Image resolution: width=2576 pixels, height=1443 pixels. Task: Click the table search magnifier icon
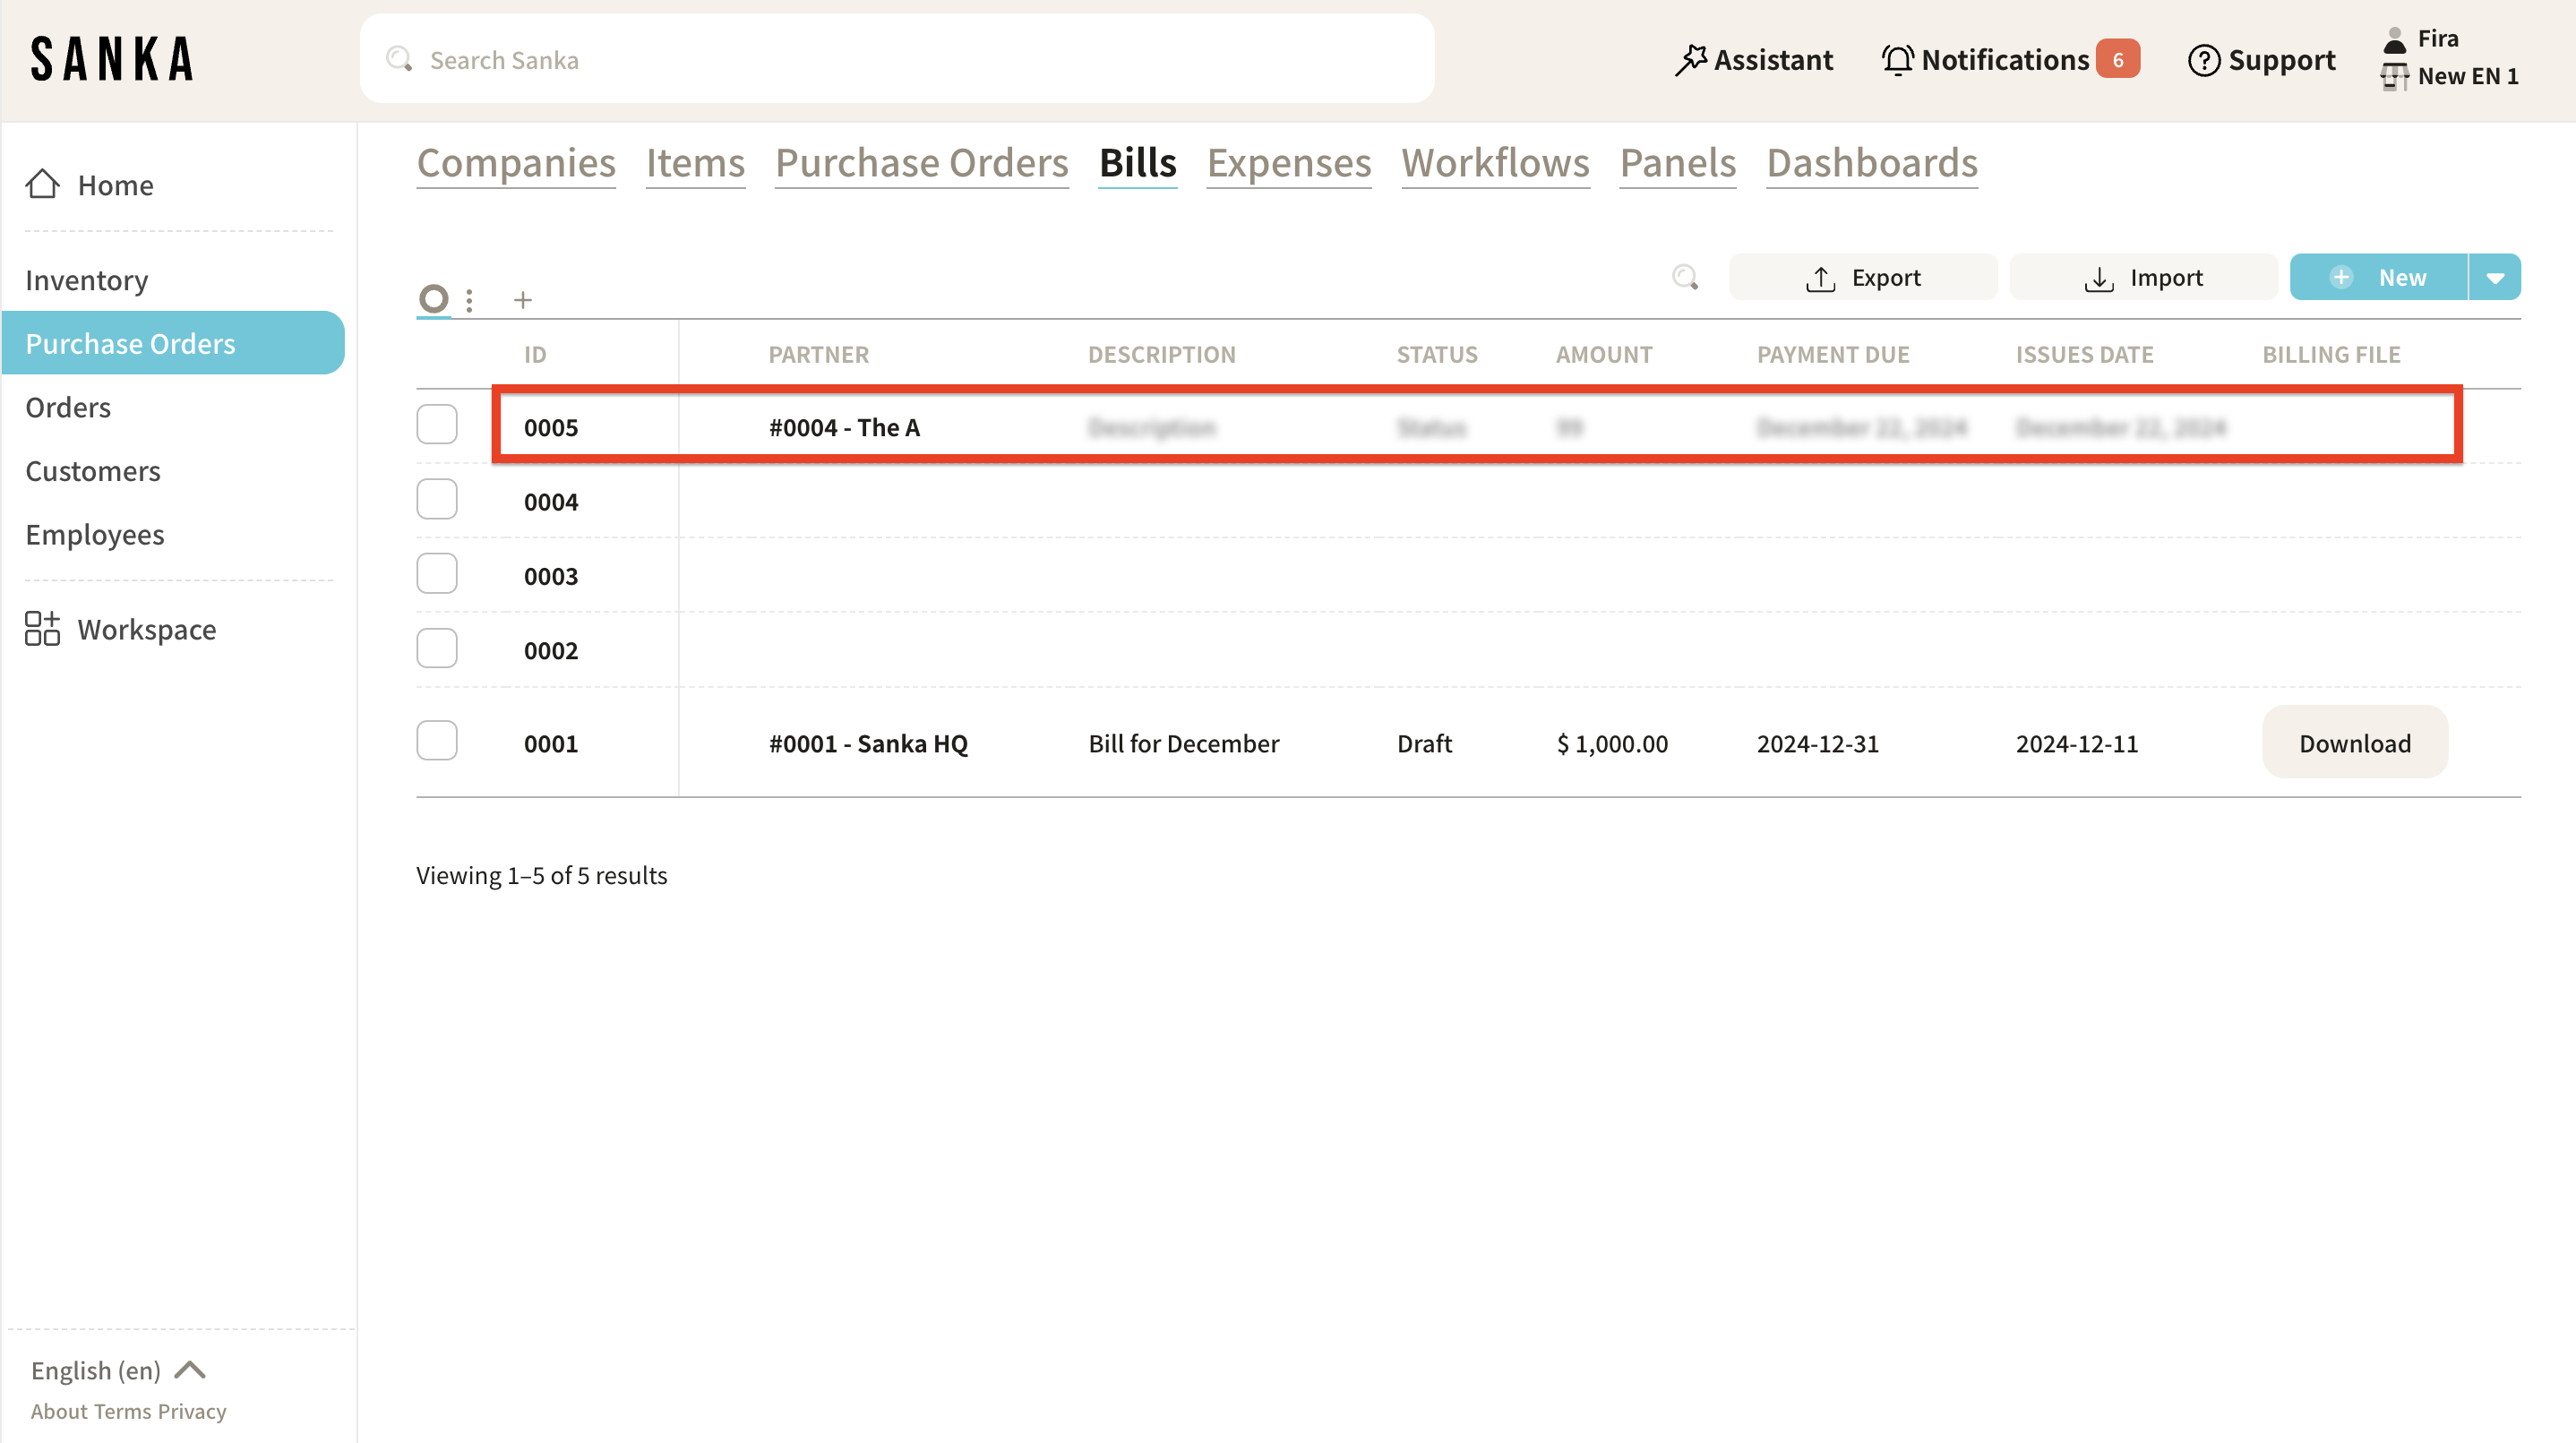[x=1685, y=277]
